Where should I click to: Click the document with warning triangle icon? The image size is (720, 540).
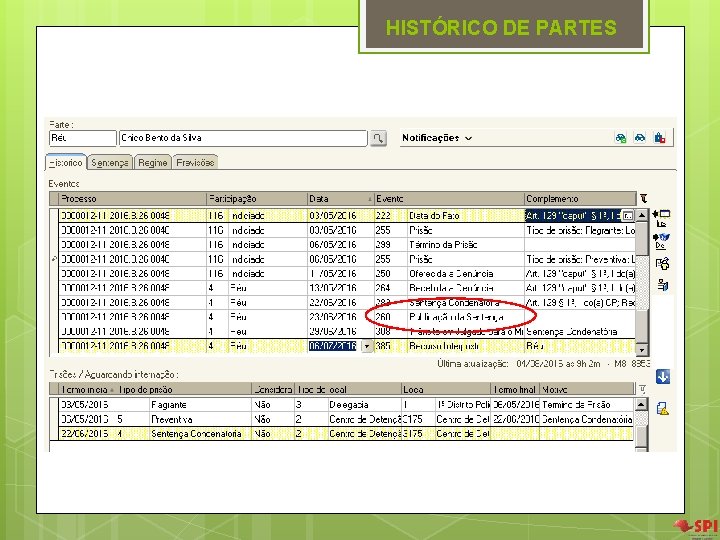point(662,408)
